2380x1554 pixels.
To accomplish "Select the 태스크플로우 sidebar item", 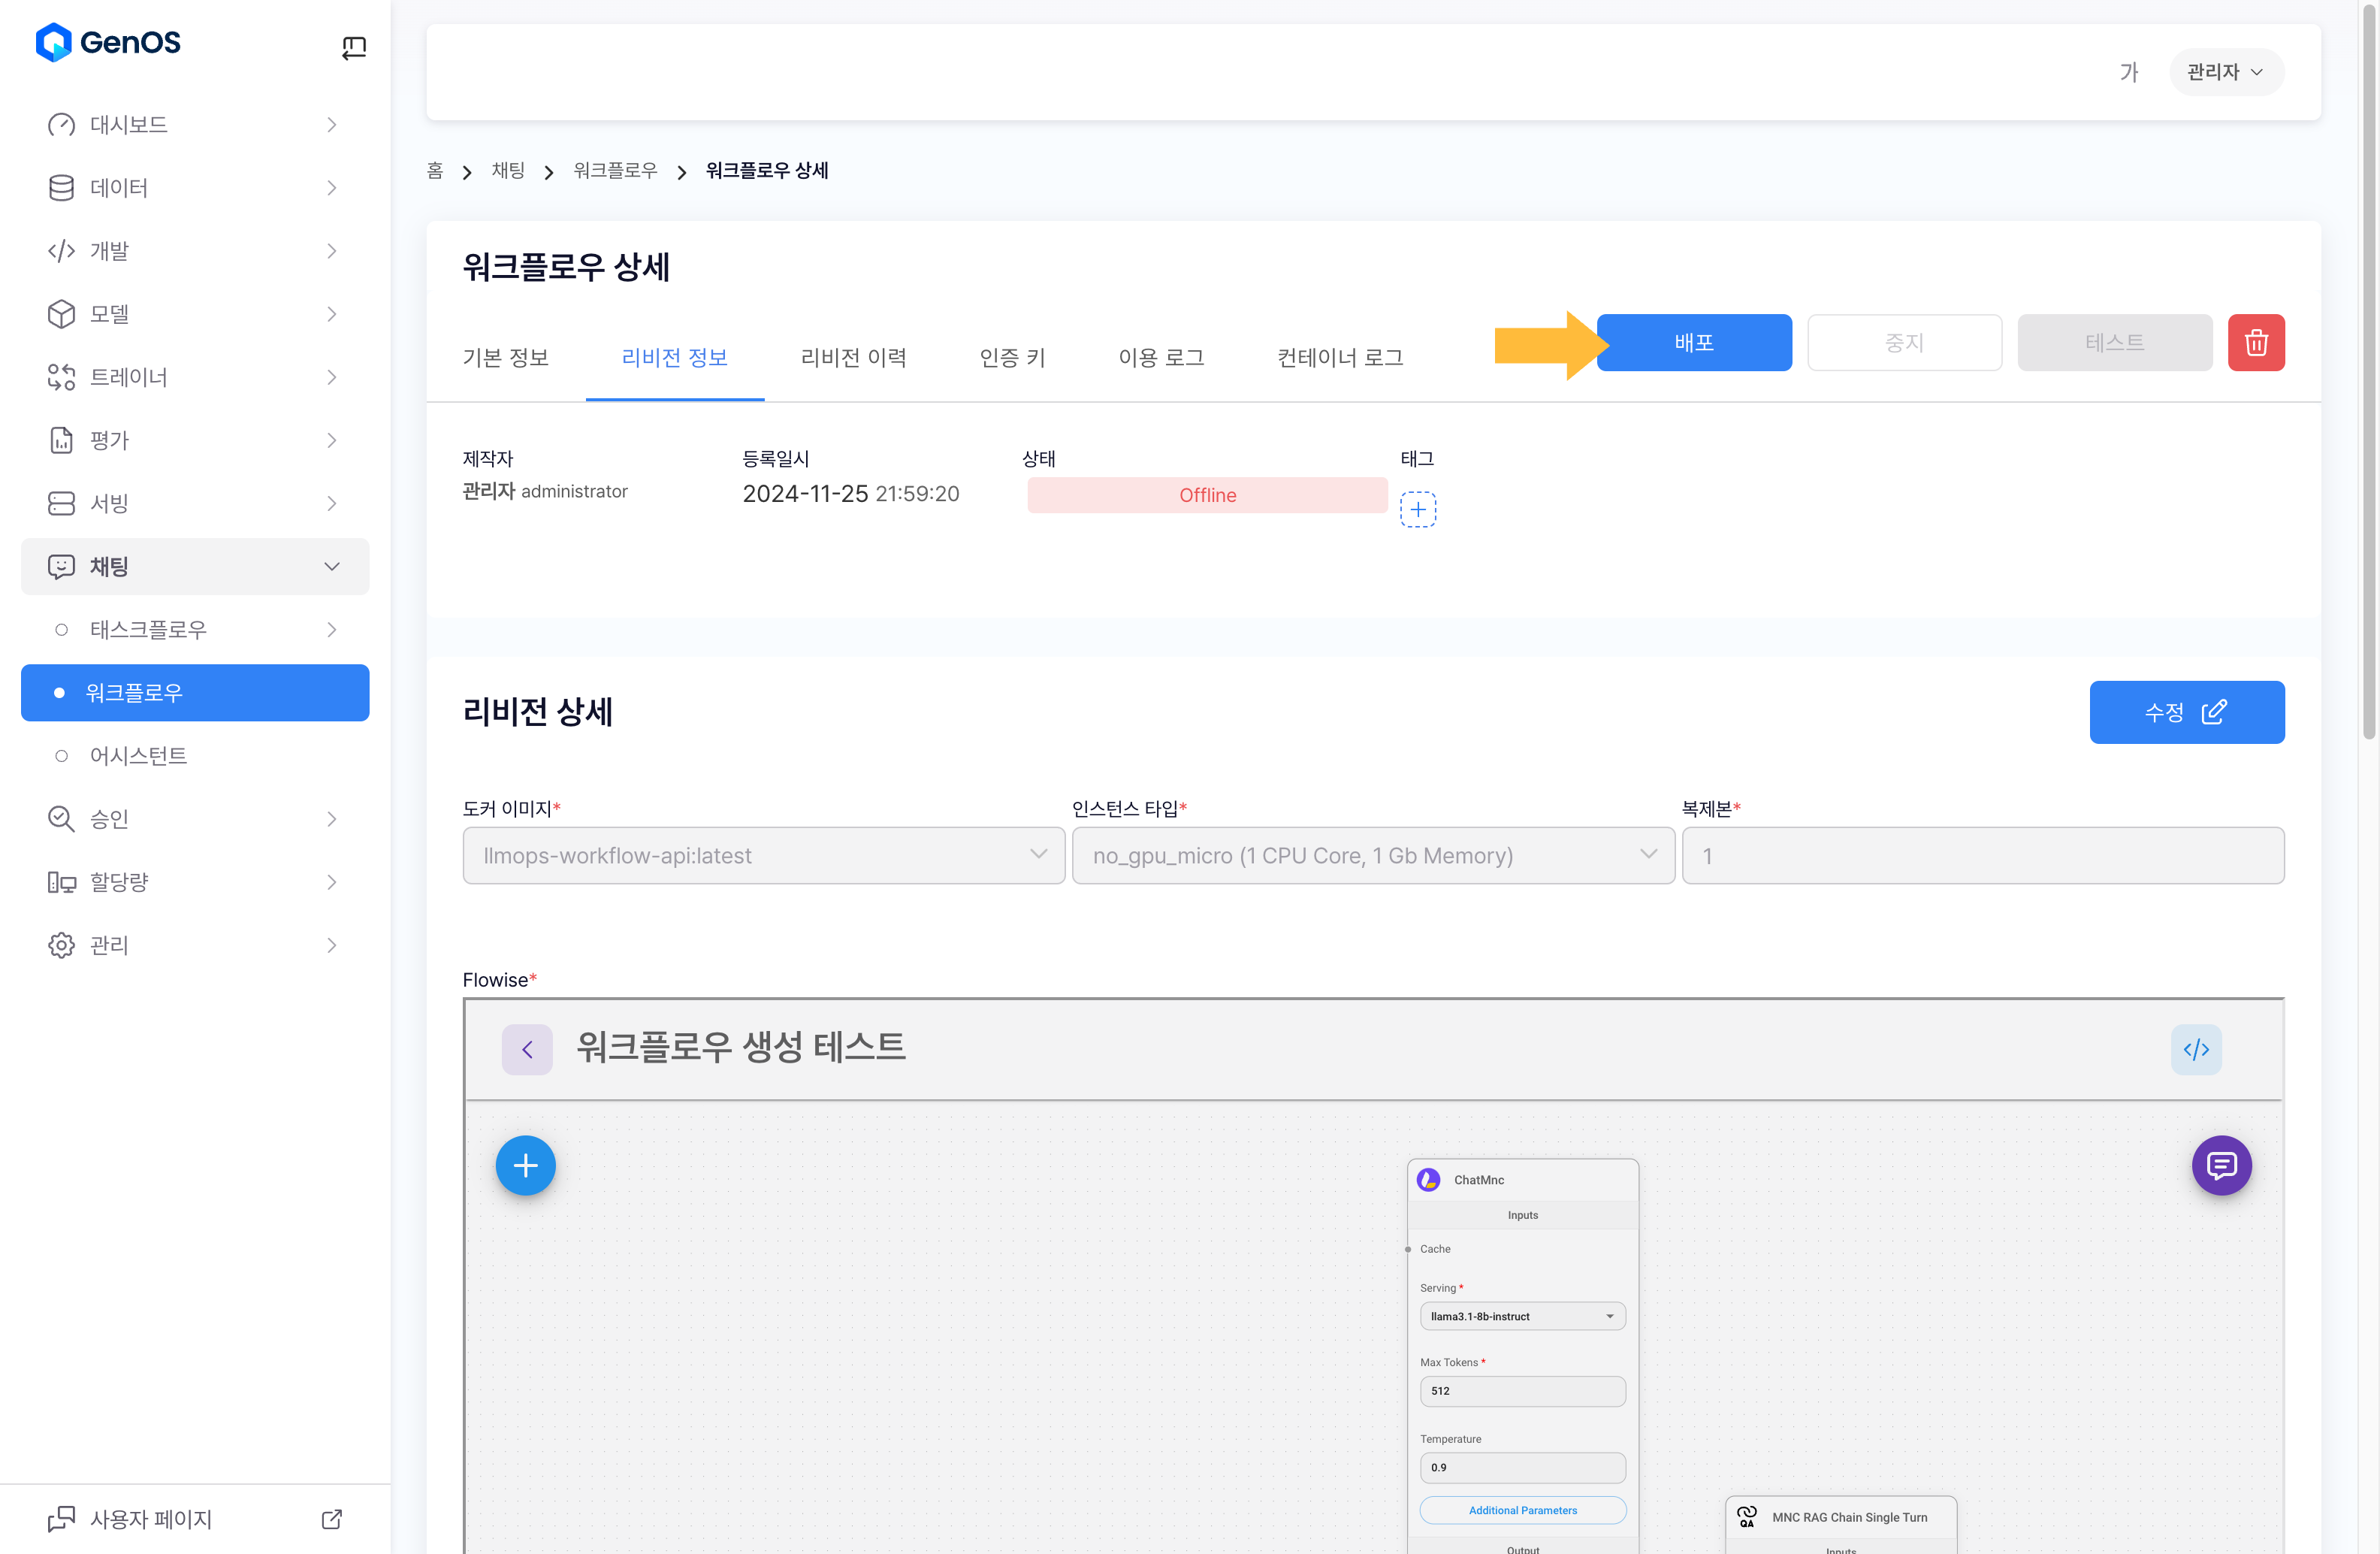I will [148, 629].
